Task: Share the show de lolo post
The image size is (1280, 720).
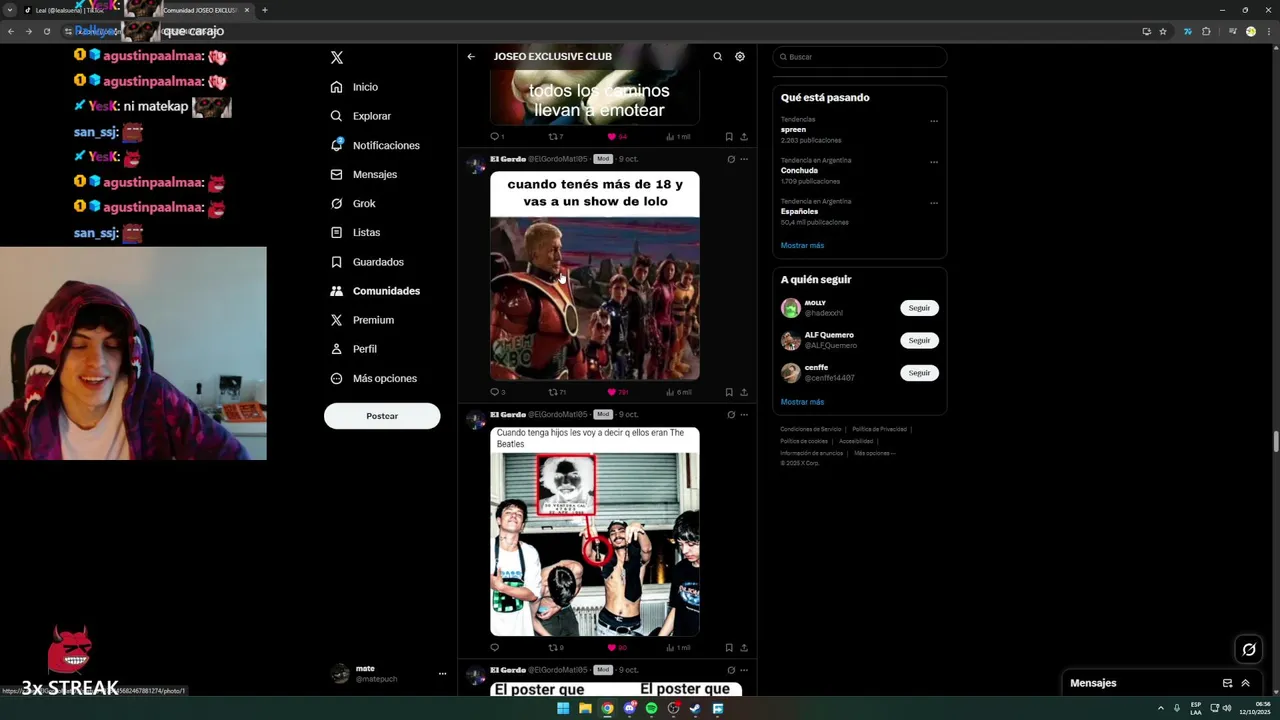Action: point(744,392)
